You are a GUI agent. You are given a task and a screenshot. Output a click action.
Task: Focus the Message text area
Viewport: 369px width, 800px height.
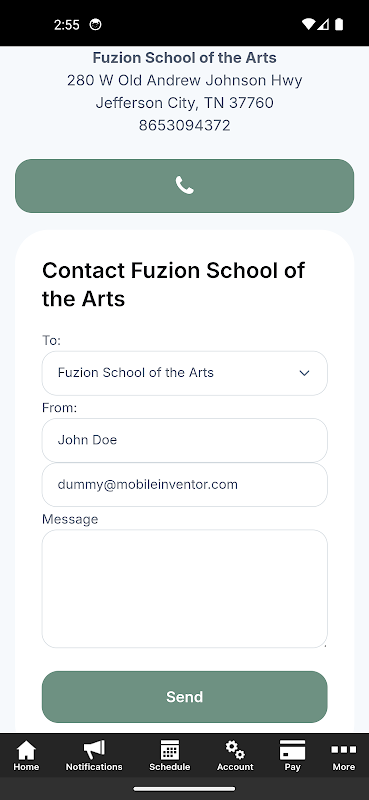(184, 589)
